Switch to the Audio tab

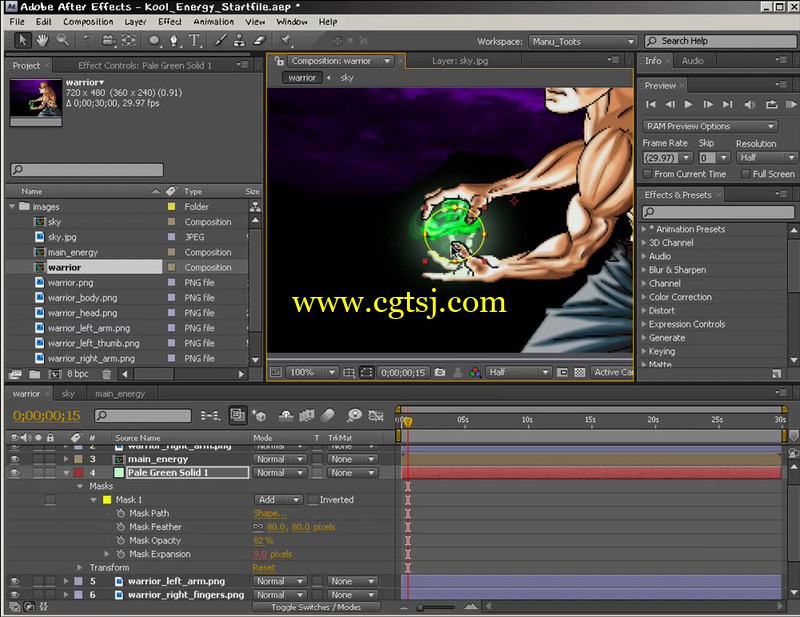tap(692, 61)
